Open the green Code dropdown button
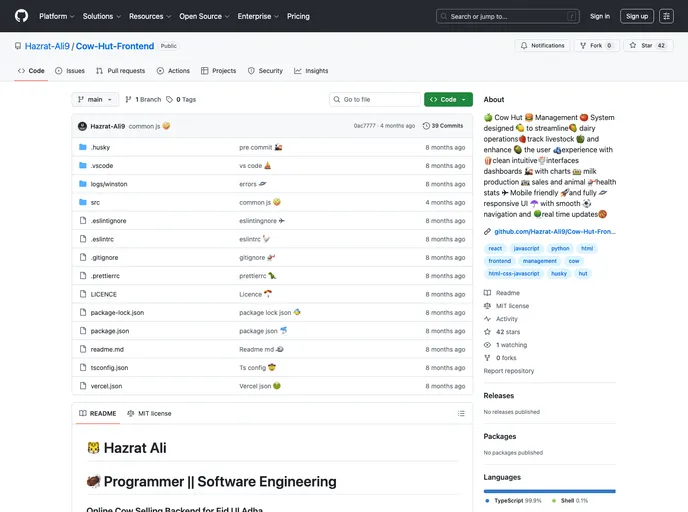Image resolution: width=688 pixels, height=512 pixels. click(x=448, y=100)
